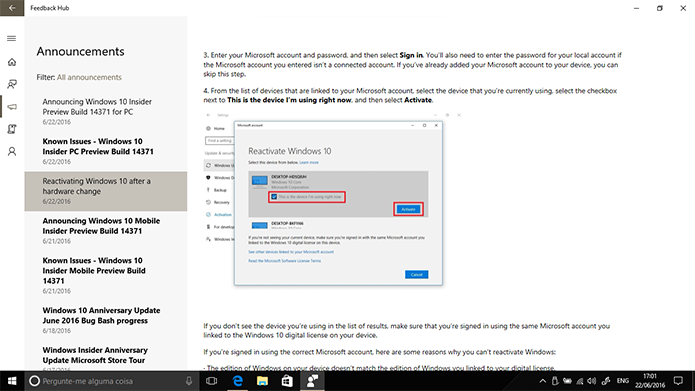Screen dimensions: 695x391
Task: Change the All announcements filter
Action: (89, 77)
